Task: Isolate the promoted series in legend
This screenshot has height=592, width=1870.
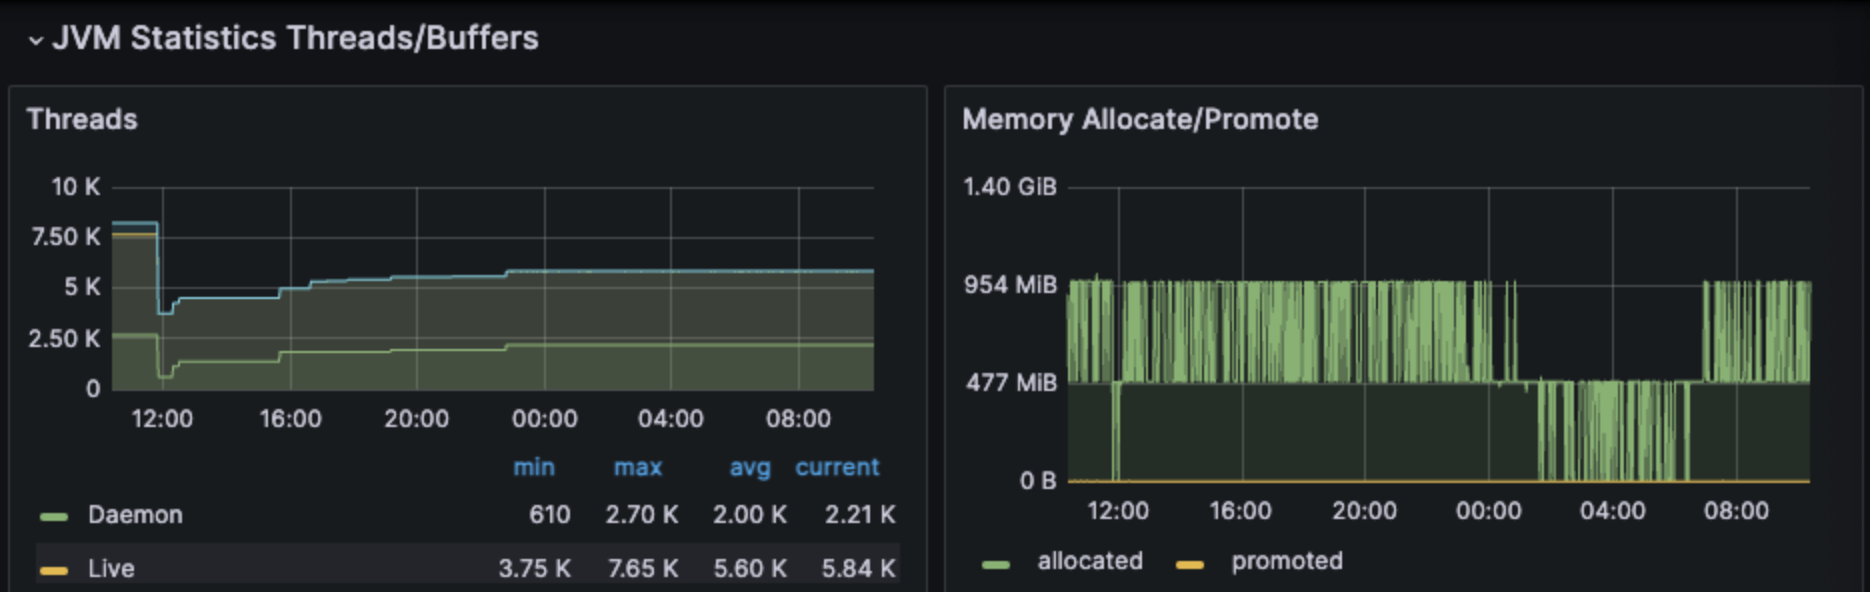Action: (x=1287, y=561)
